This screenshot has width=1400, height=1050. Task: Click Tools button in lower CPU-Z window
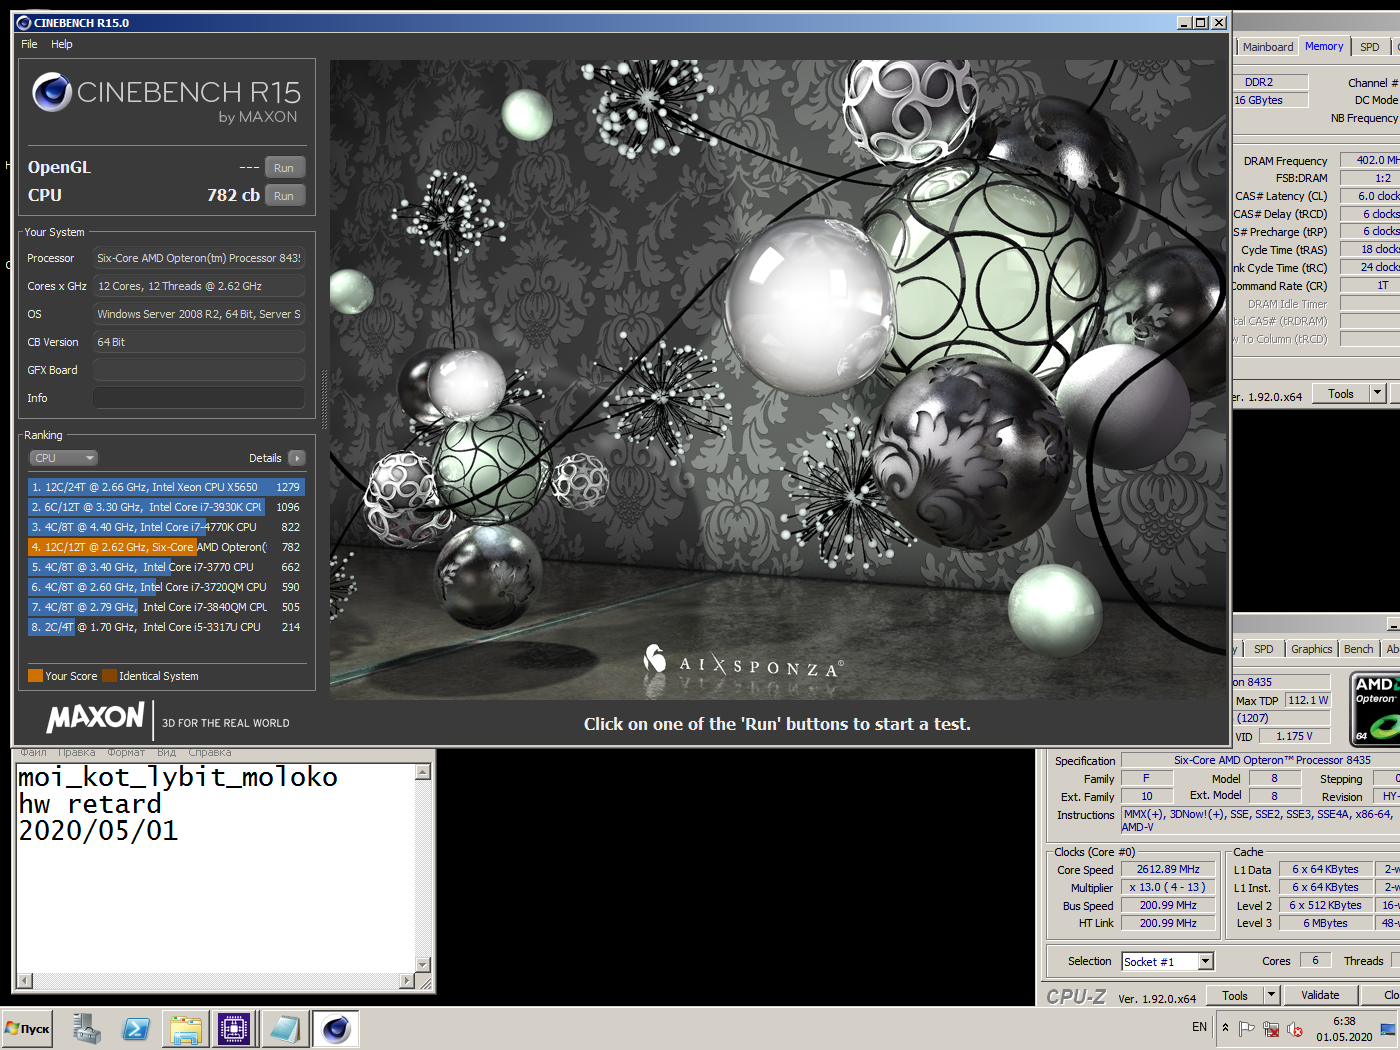1235,996
